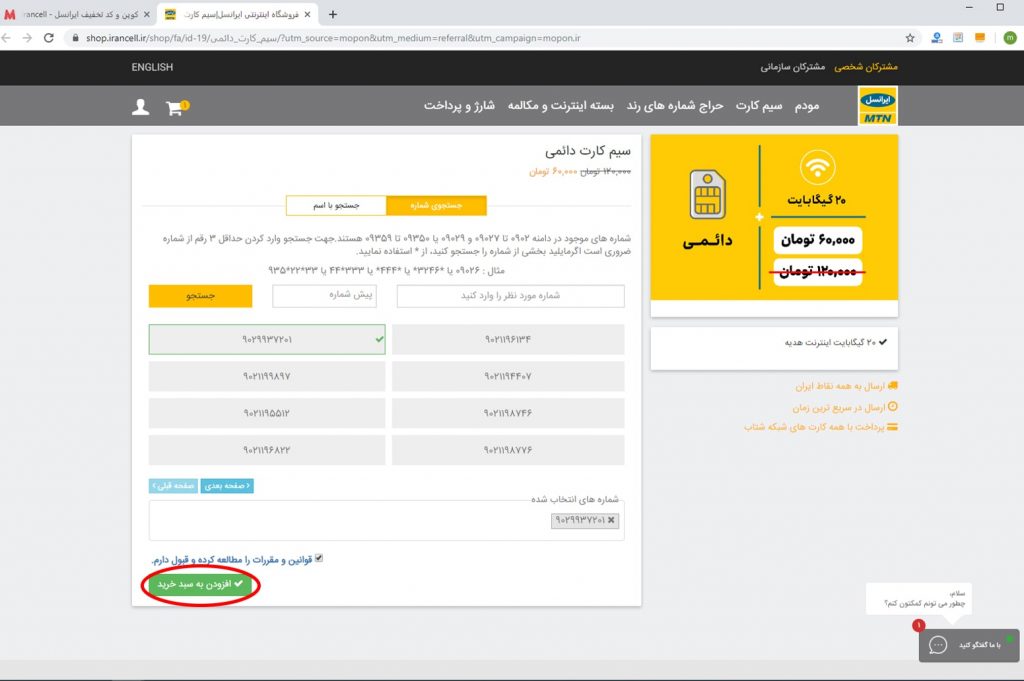Screen dimensions: 1024x681
Task: Click the SIM card image in banner
Action: pos(707,195)
